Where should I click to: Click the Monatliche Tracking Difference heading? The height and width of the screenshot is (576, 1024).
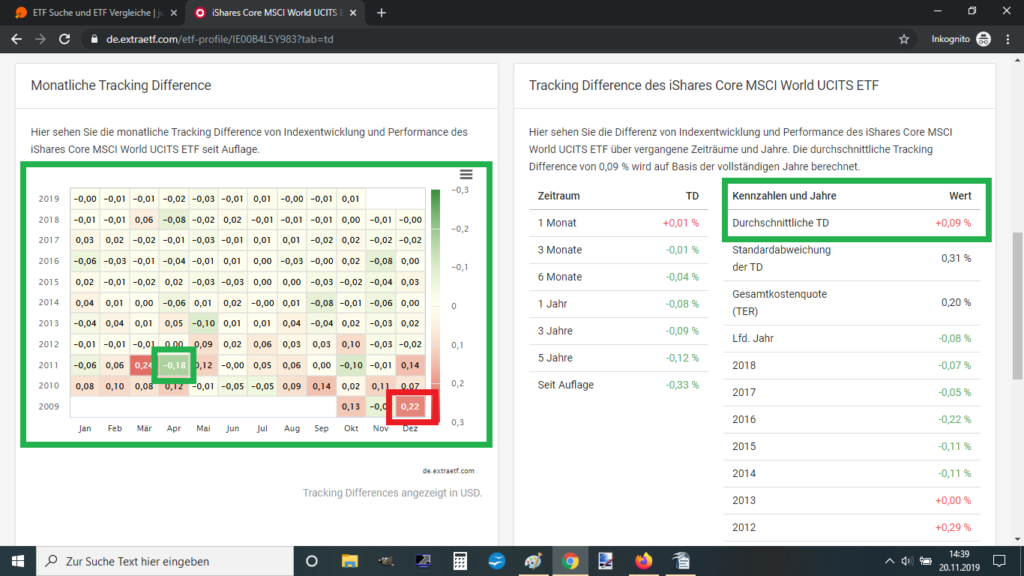pos(121,86)
